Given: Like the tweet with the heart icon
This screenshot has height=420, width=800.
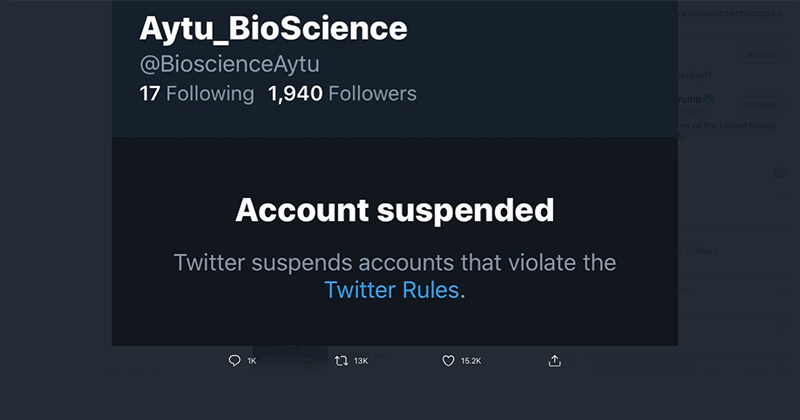Looking at the screenshot, I should pos(448,360).
